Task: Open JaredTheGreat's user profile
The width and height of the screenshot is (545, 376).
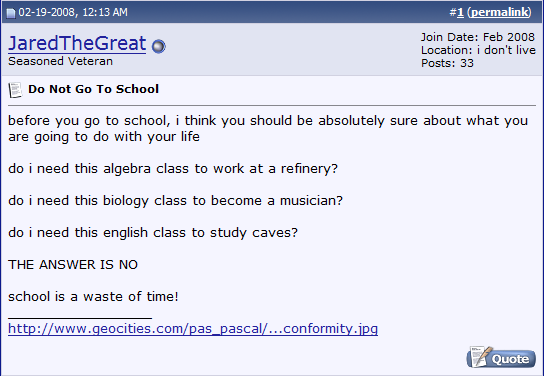Action: click(x=77, y=43)
